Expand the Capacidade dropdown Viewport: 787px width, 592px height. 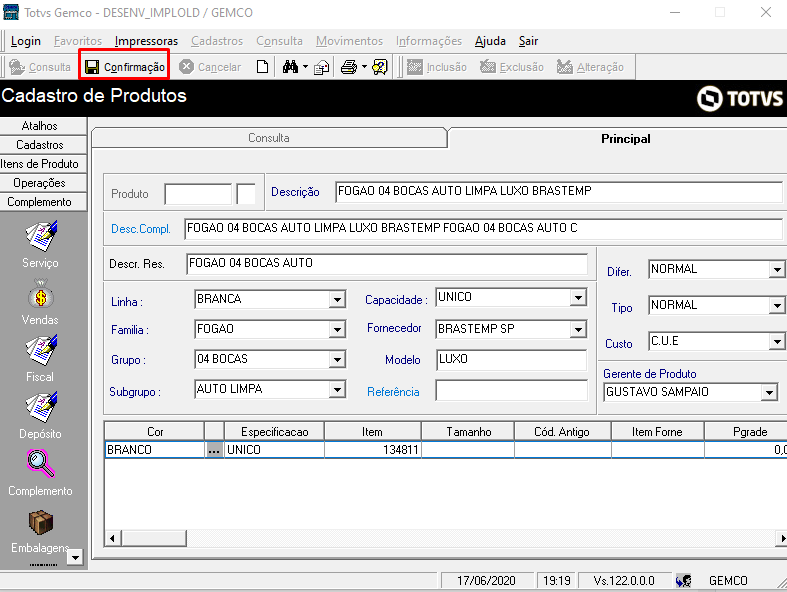point(578,298)
